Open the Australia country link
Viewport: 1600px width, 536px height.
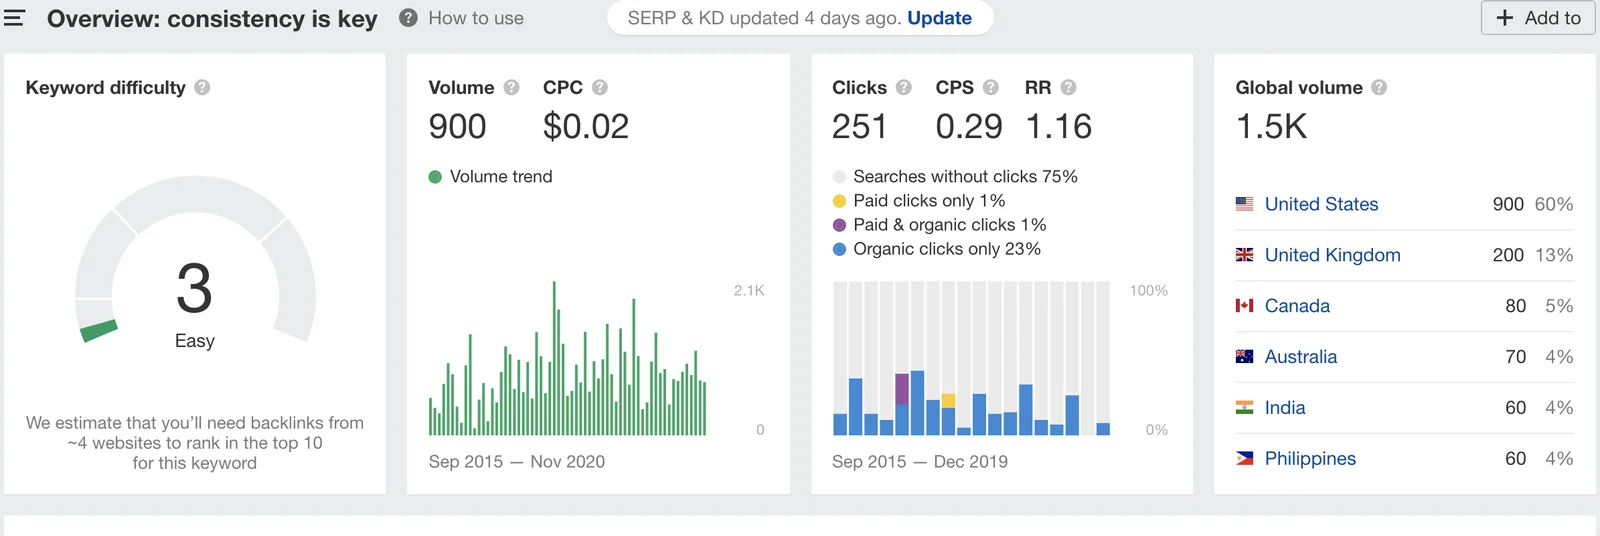[x=1300, y=357]
